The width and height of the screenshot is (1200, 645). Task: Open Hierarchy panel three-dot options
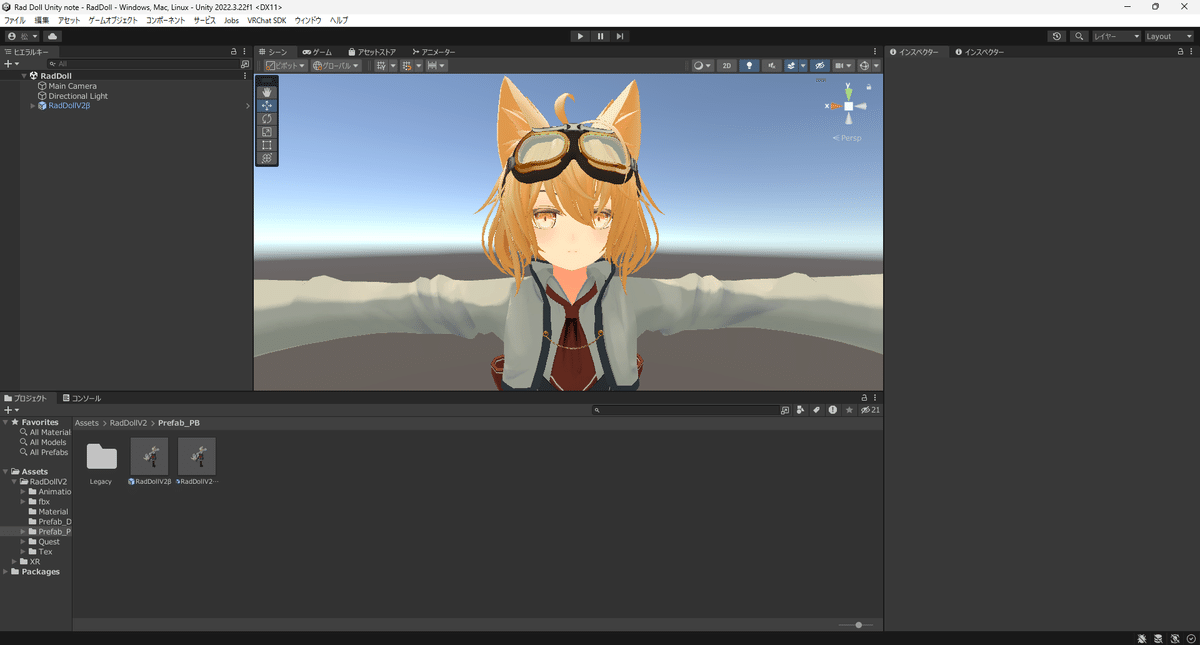tap(245, 51)
